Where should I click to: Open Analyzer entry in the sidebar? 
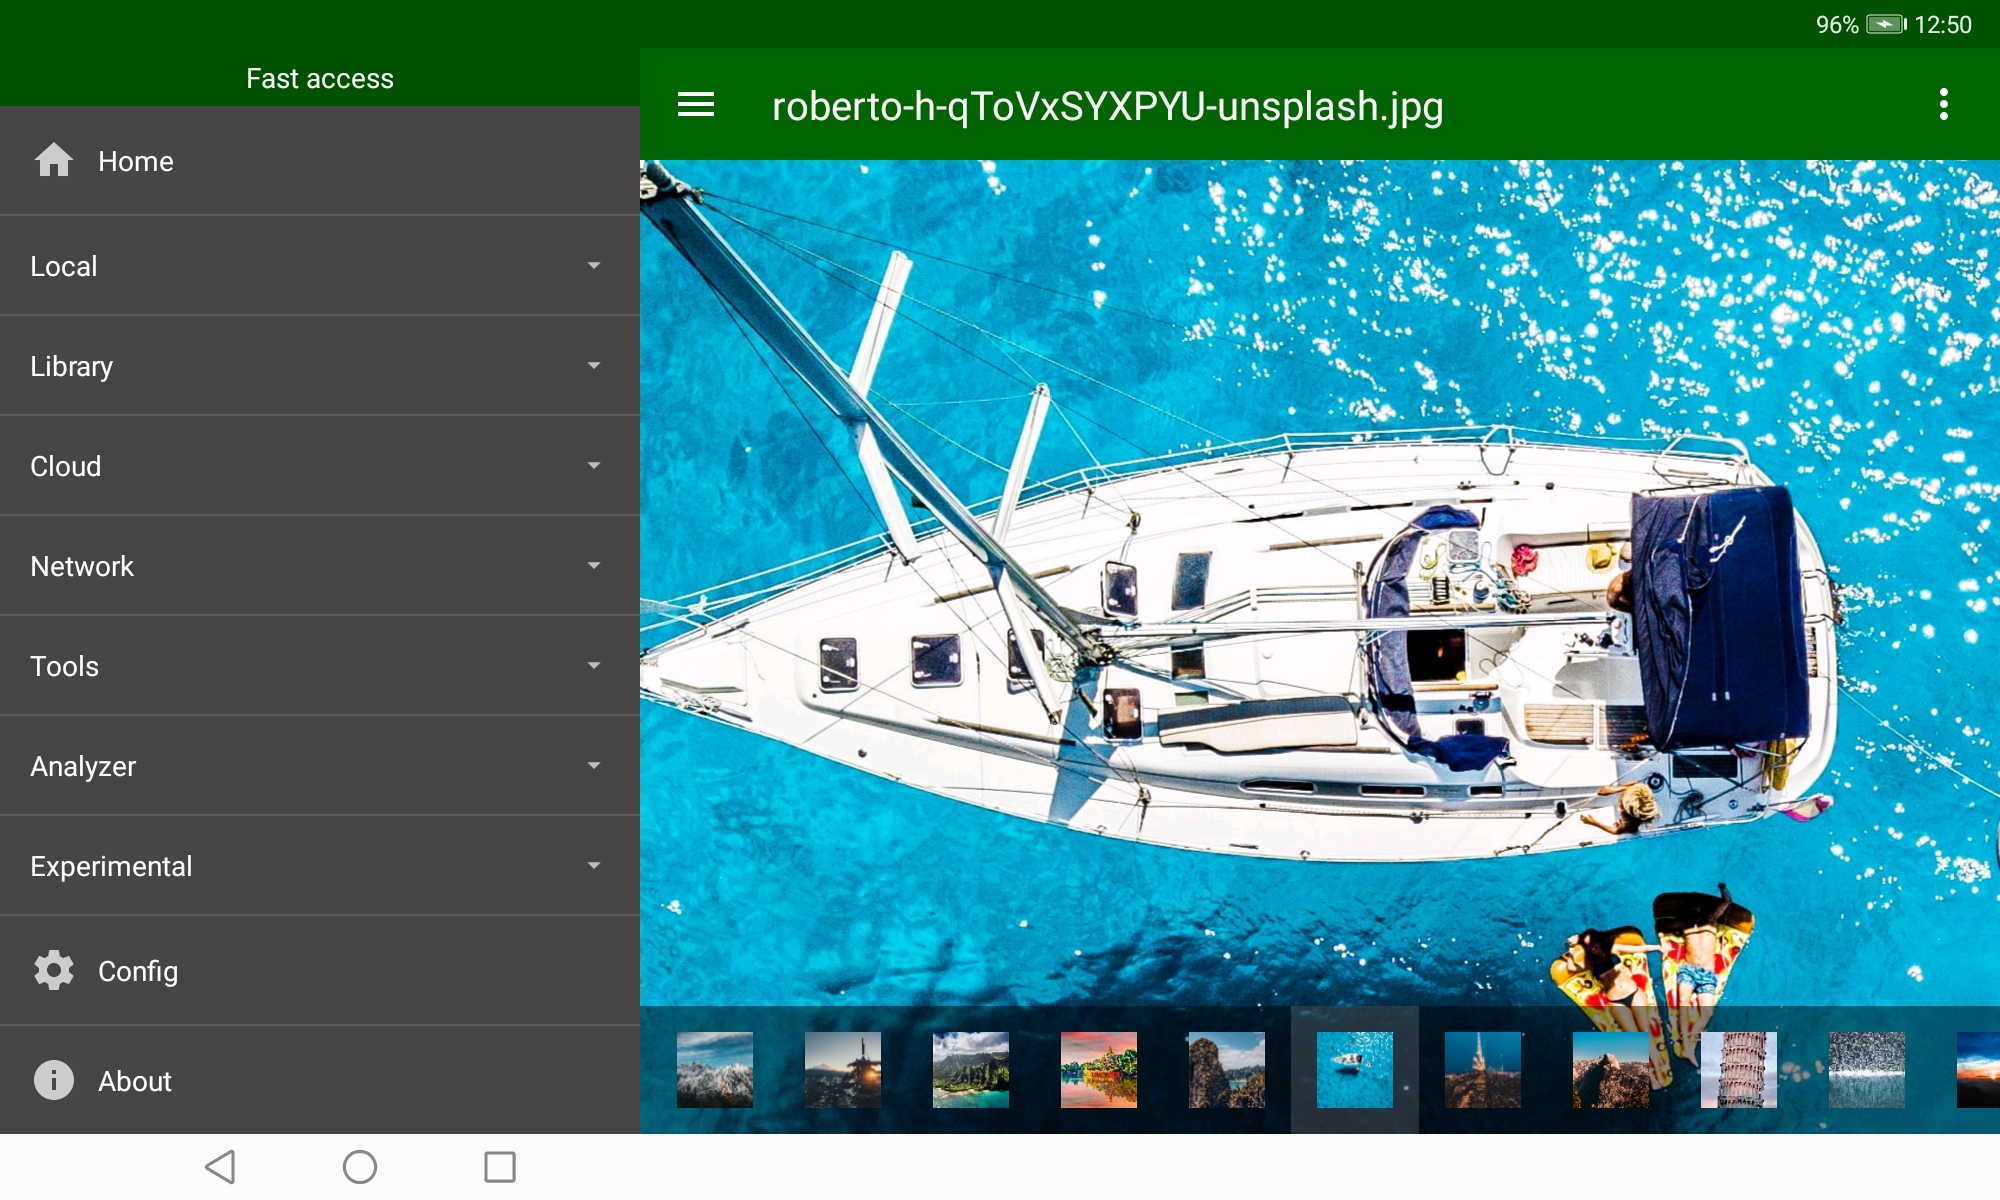pos(320,766)
